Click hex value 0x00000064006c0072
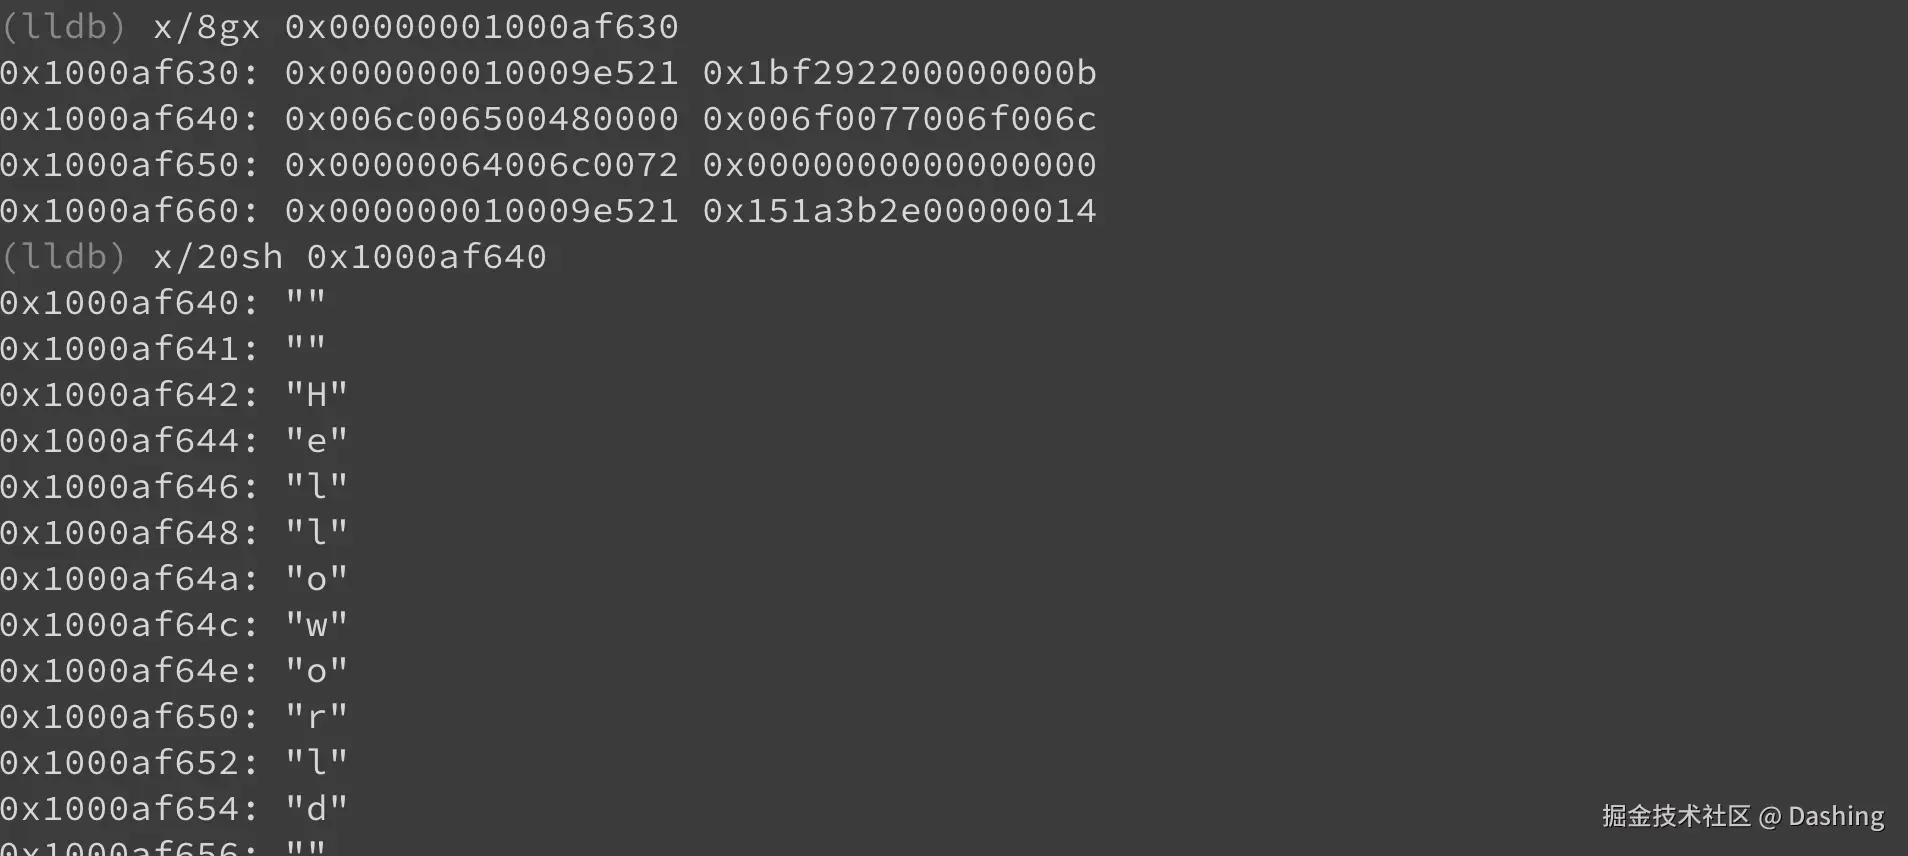Screen dimensions: 1908x856 [x=481, y=165]
